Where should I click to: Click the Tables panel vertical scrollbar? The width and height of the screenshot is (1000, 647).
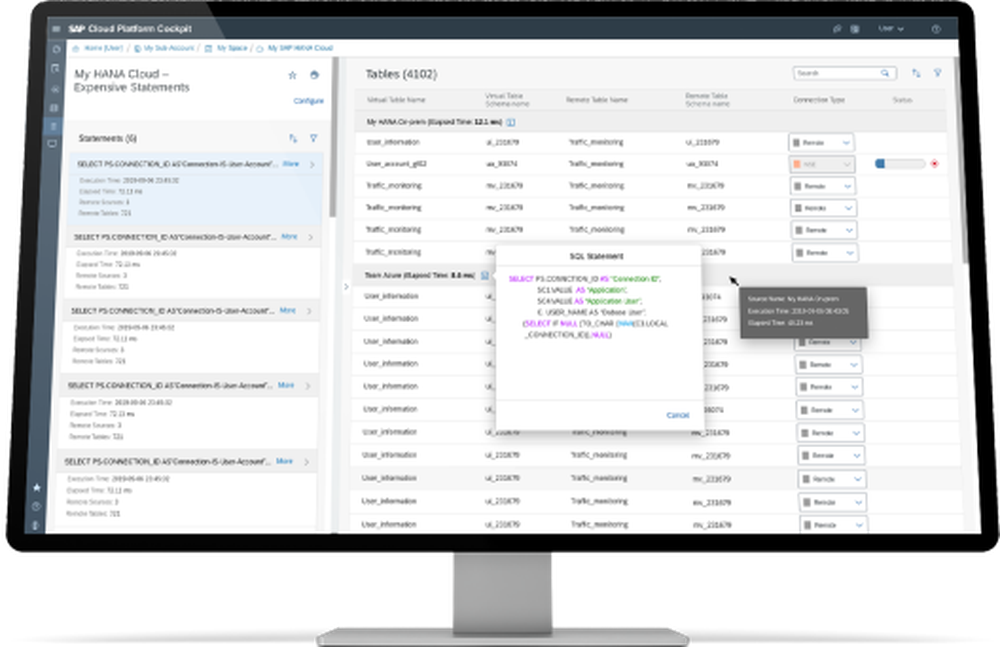coord(960,160)
